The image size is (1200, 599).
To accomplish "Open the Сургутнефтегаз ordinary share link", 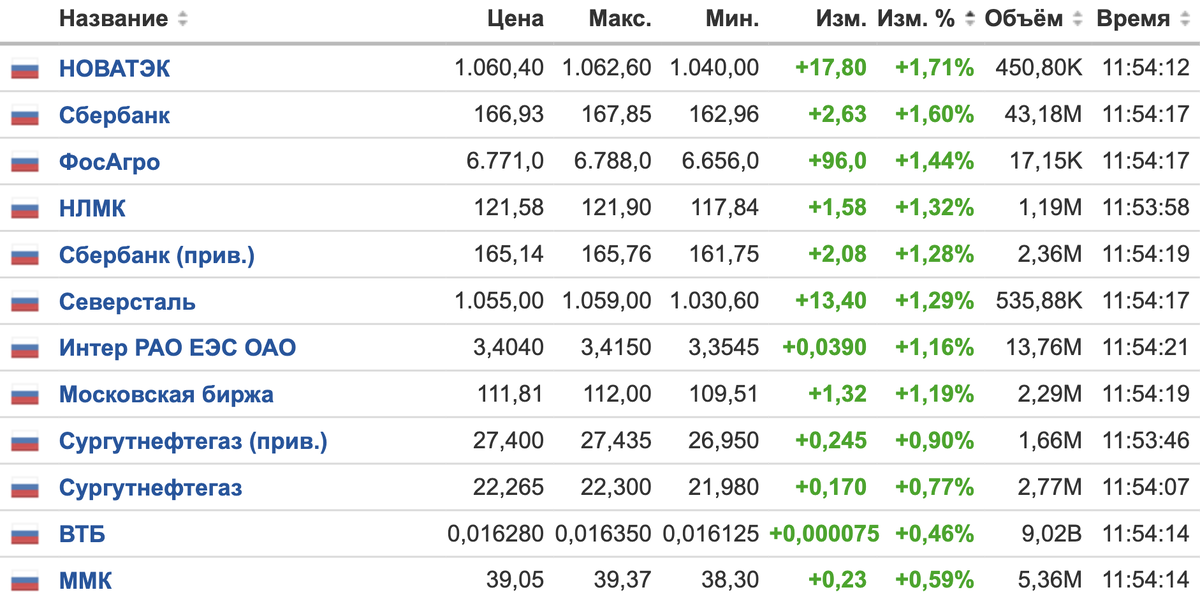I will point(150,489).
